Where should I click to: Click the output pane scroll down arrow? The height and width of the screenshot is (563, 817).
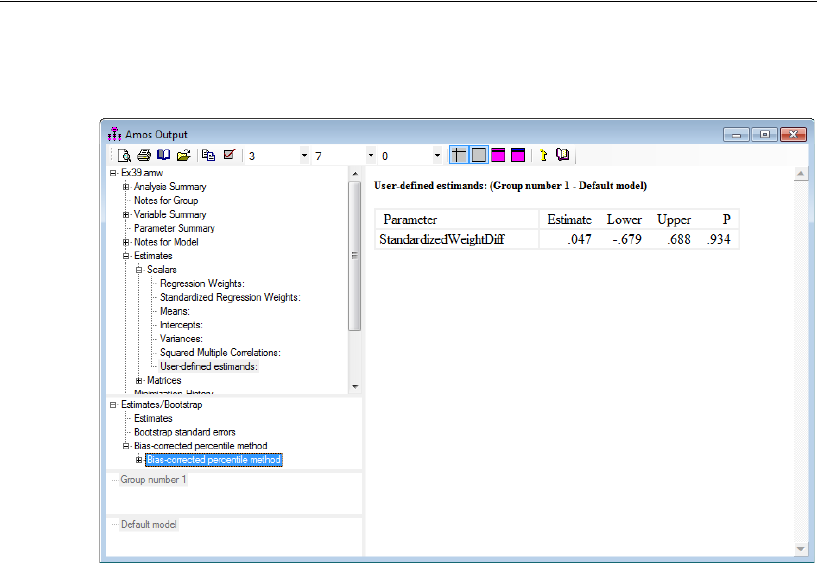[801, 548]
